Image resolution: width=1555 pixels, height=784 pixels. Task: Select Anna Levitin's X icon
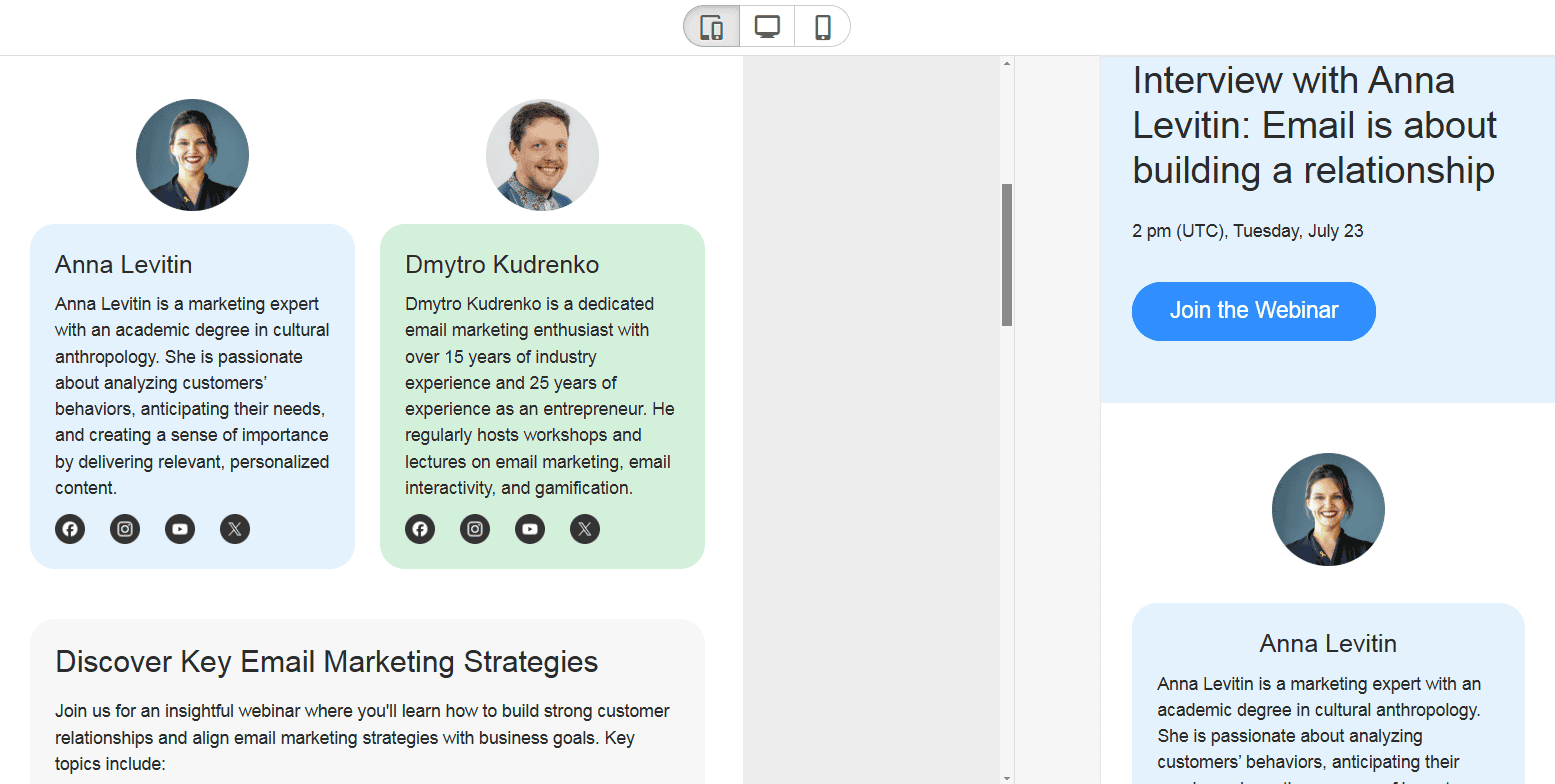point(234,529)
